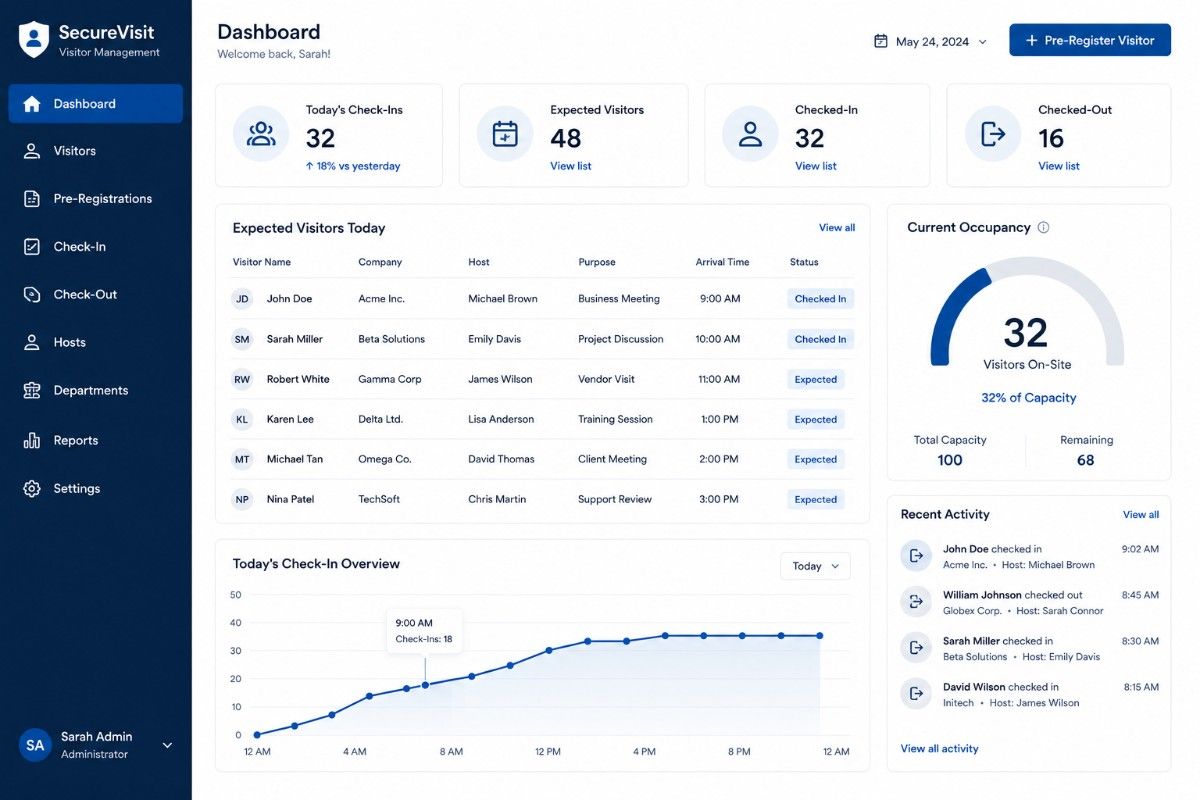Click the Settings gear icon
Image resolution: width=1200 pixels, height=800 pixels.
pyautogui.click(x=32, y=489)
